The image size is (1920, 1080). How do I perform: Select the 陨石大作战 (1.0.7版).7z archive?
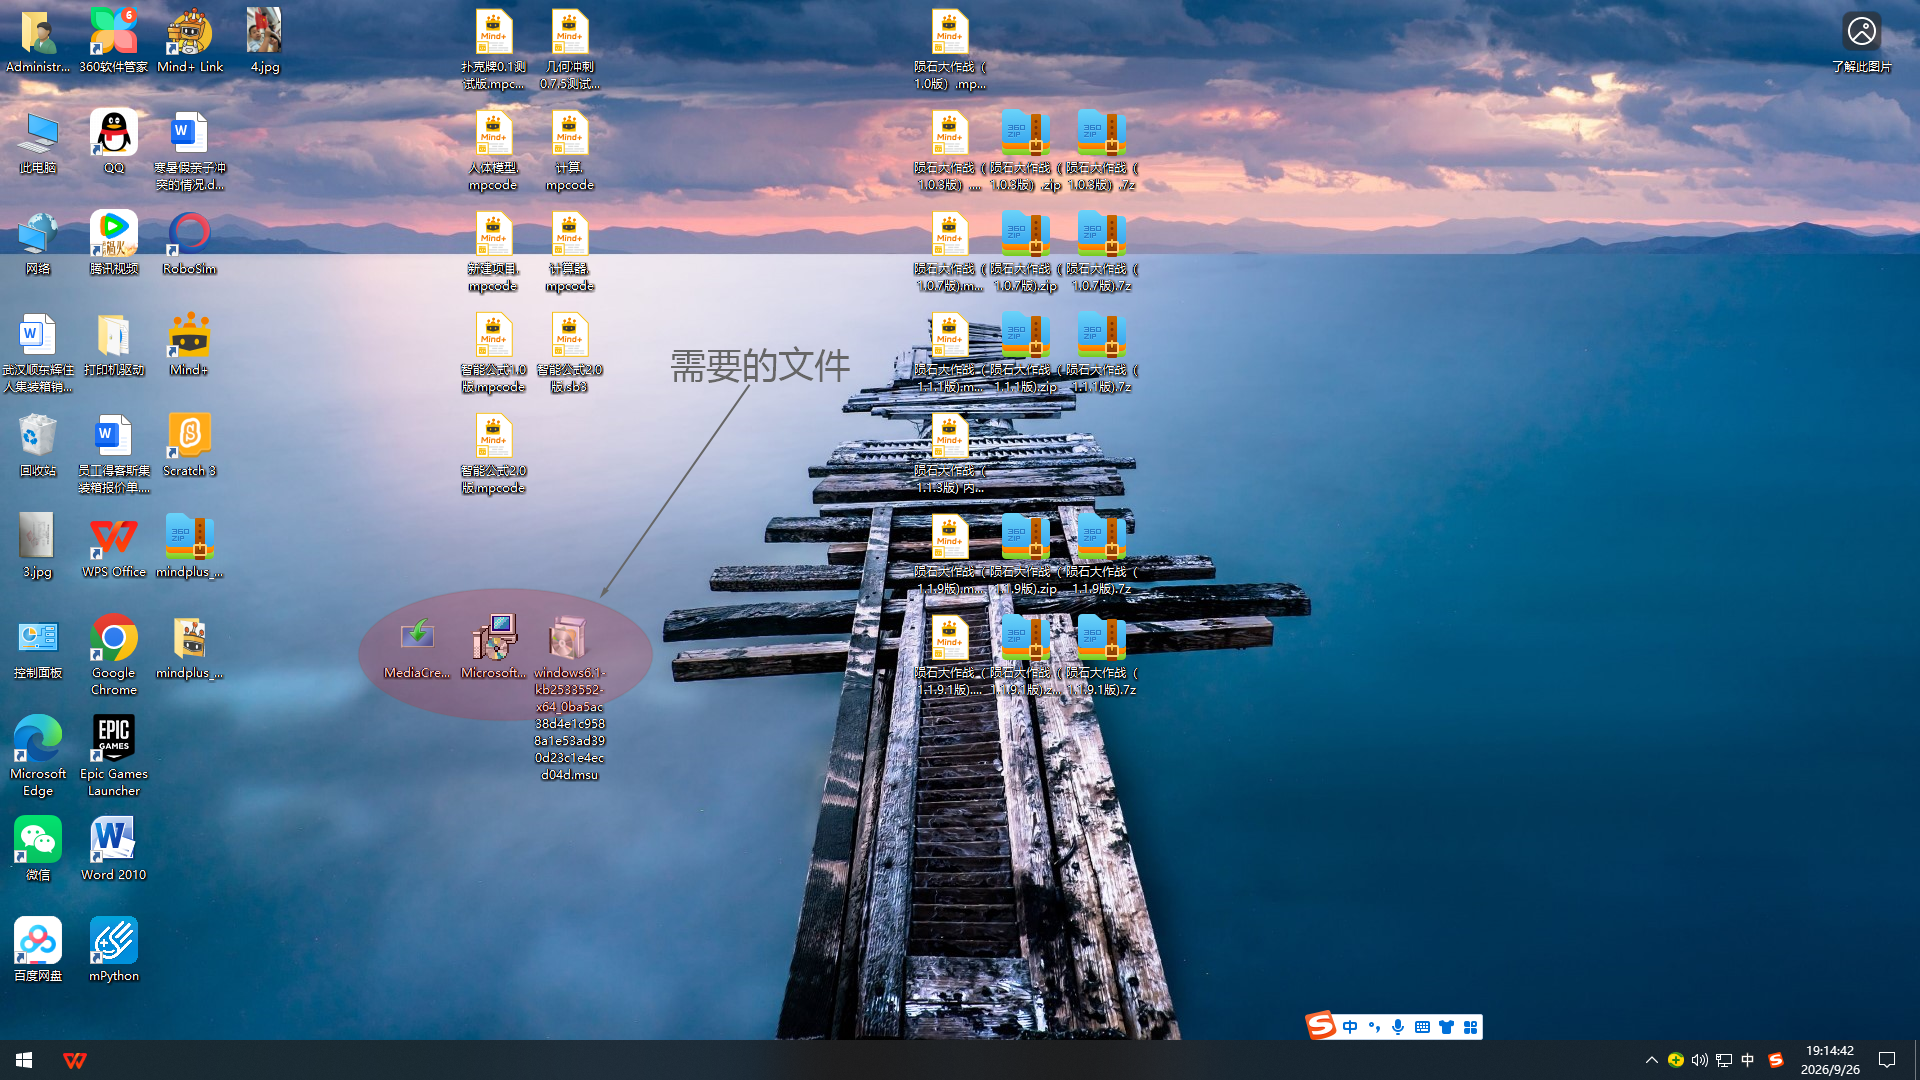click(1102, 251)
